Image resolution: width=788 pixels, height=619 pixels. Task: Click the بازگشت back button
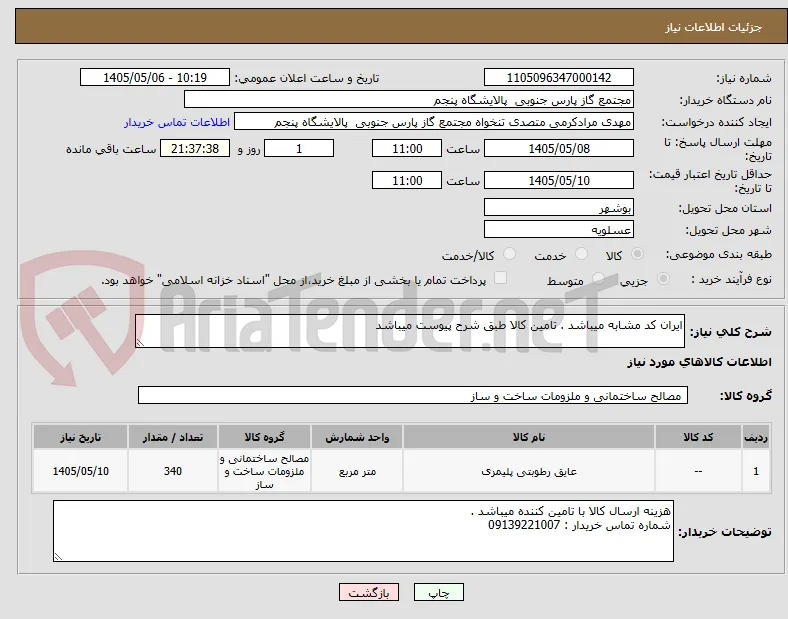pyautogui.click(x=369, y=592)
